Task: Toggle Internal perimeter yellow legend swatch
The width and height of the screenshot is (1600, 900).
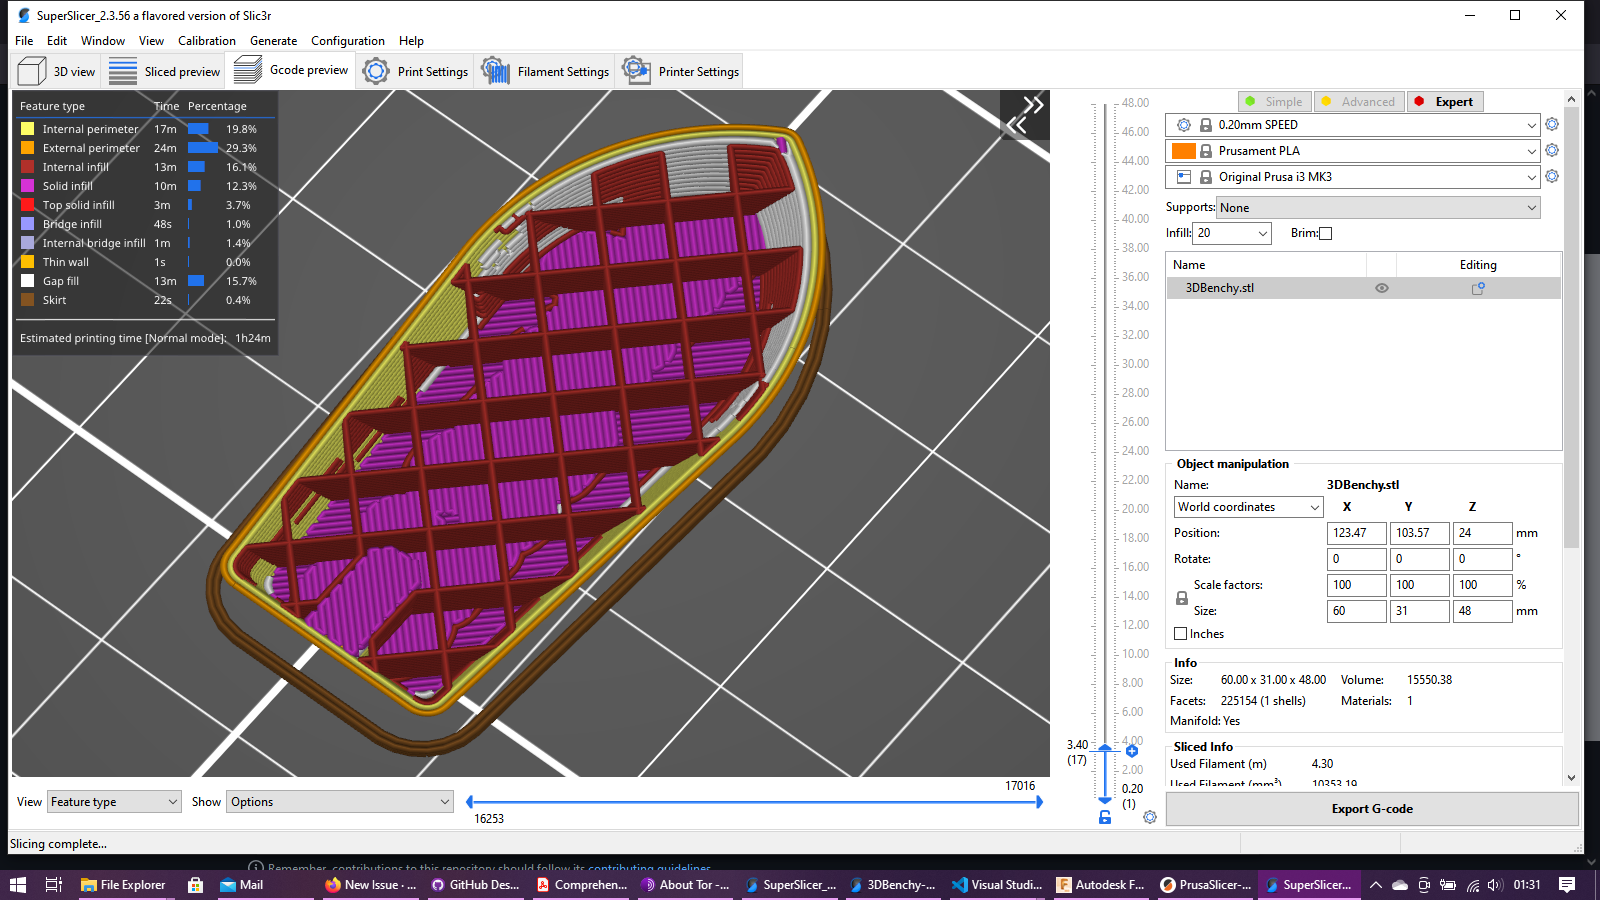Action: coord(28,129)
